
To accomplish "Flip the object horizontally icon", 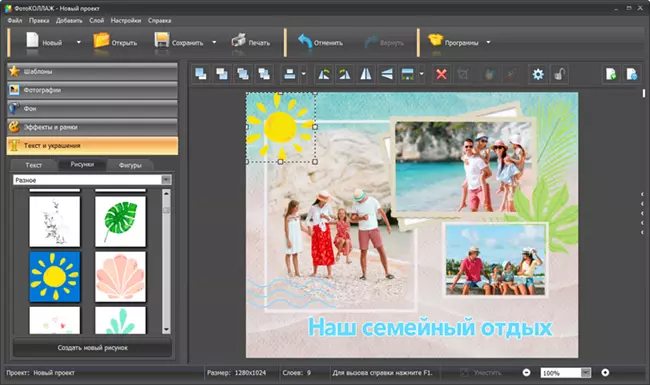I will pos(366,74).
